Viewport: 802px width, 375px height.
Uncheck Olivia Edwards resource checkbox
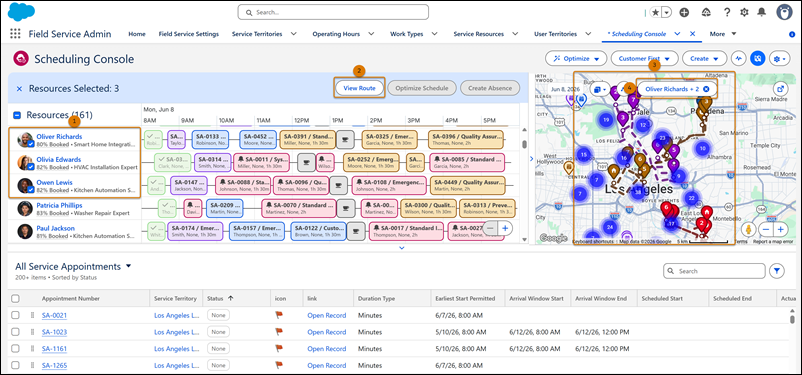coord(31,168)
